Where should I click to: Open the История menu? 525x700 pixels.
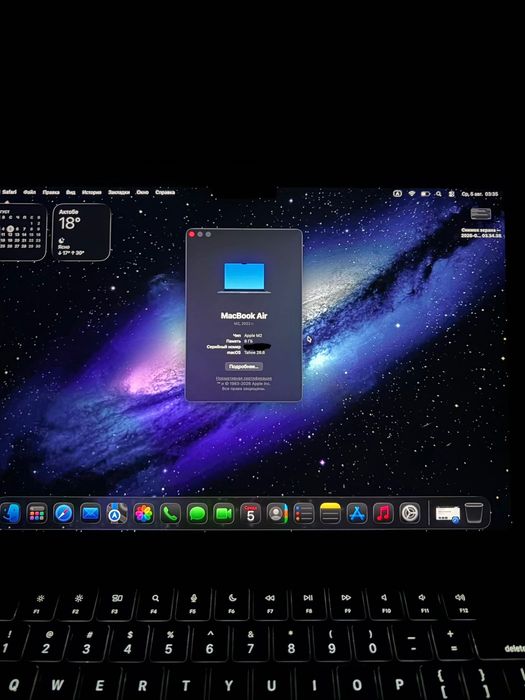coord(92,192)
